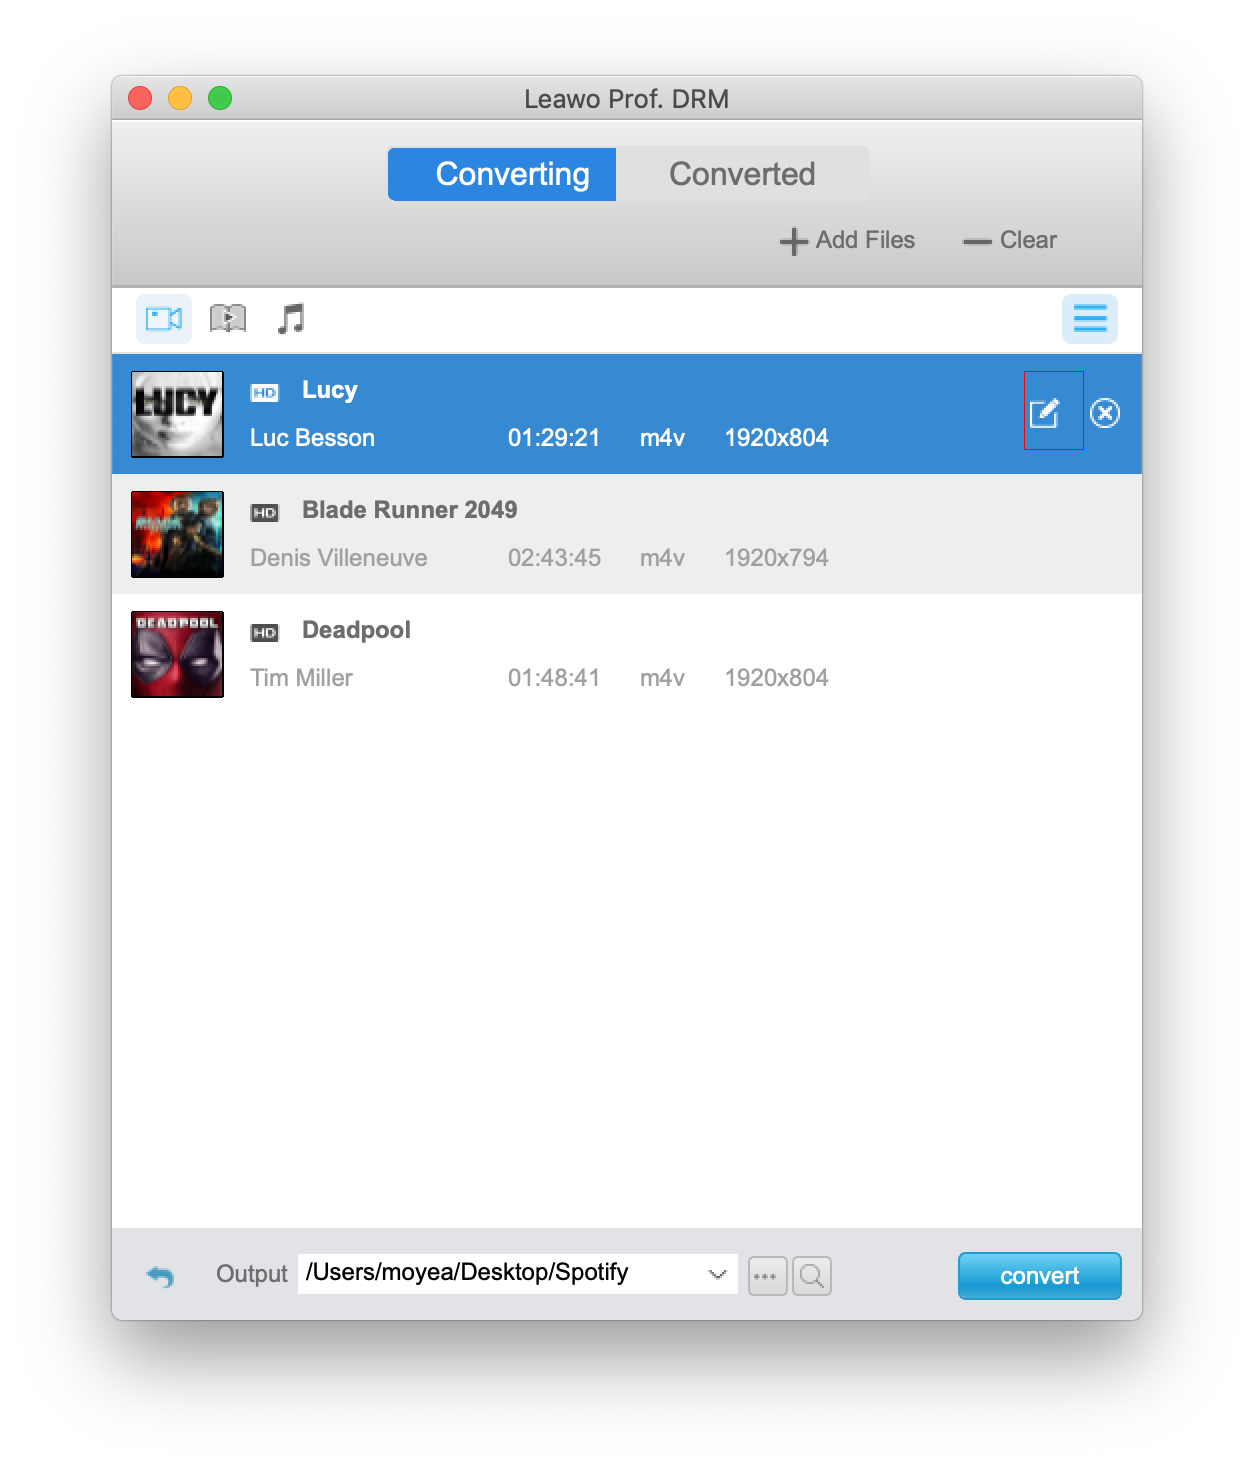The width and height of the screenshot is (1254, 1468).
Task: Click the output path field
Action: point(518,1274)
